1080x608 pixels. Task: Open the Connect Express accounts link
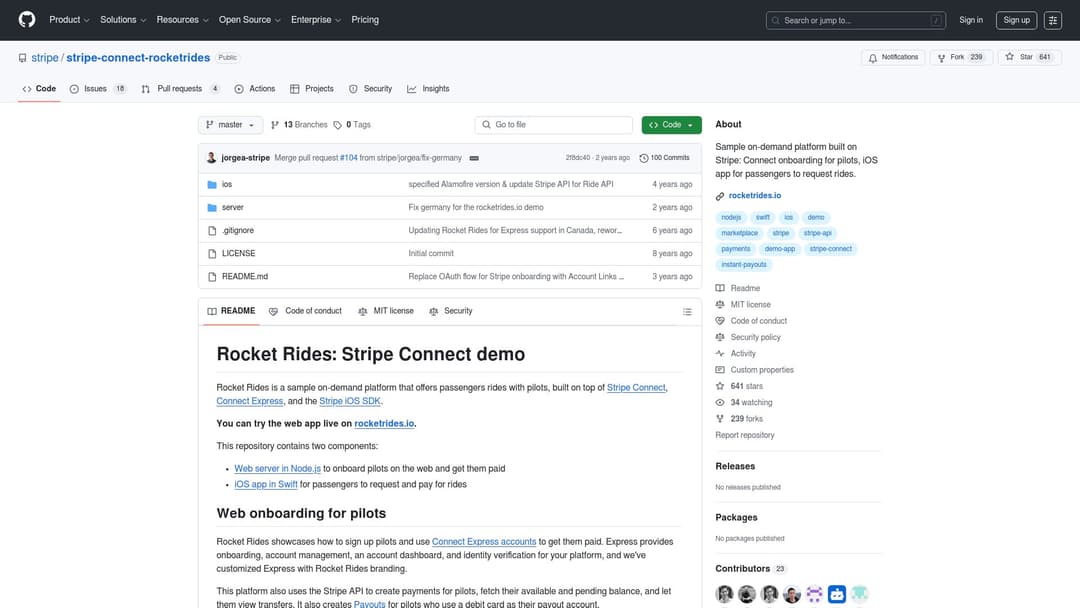click(x=484, y=542)
